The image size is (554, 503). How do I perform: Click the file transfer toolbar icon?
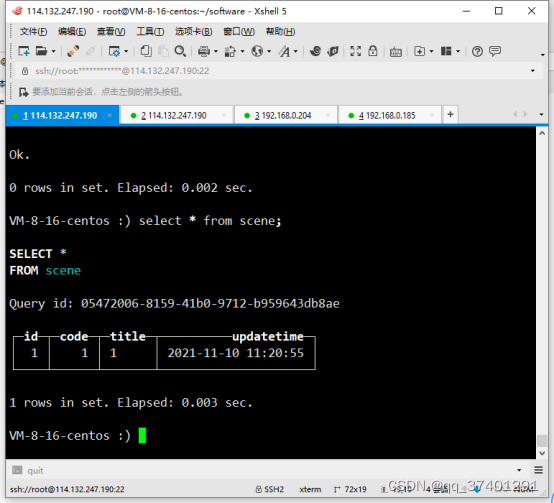[x=230, y=51]
